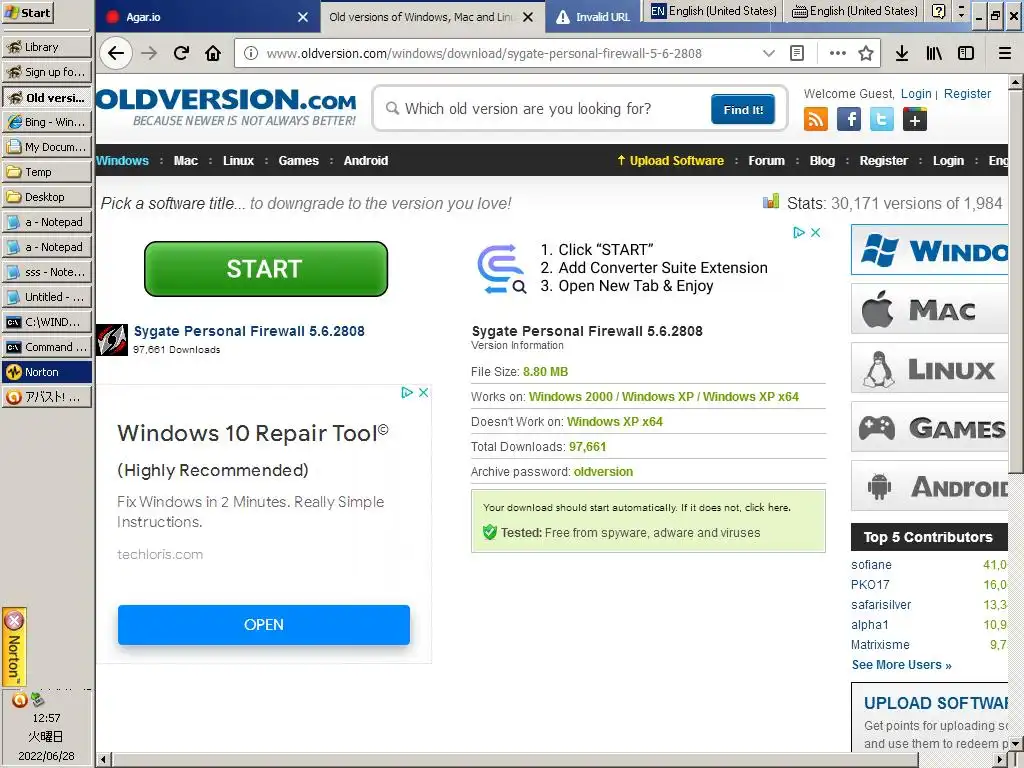Select Mac in the site navigation

(x=185, y=161)
